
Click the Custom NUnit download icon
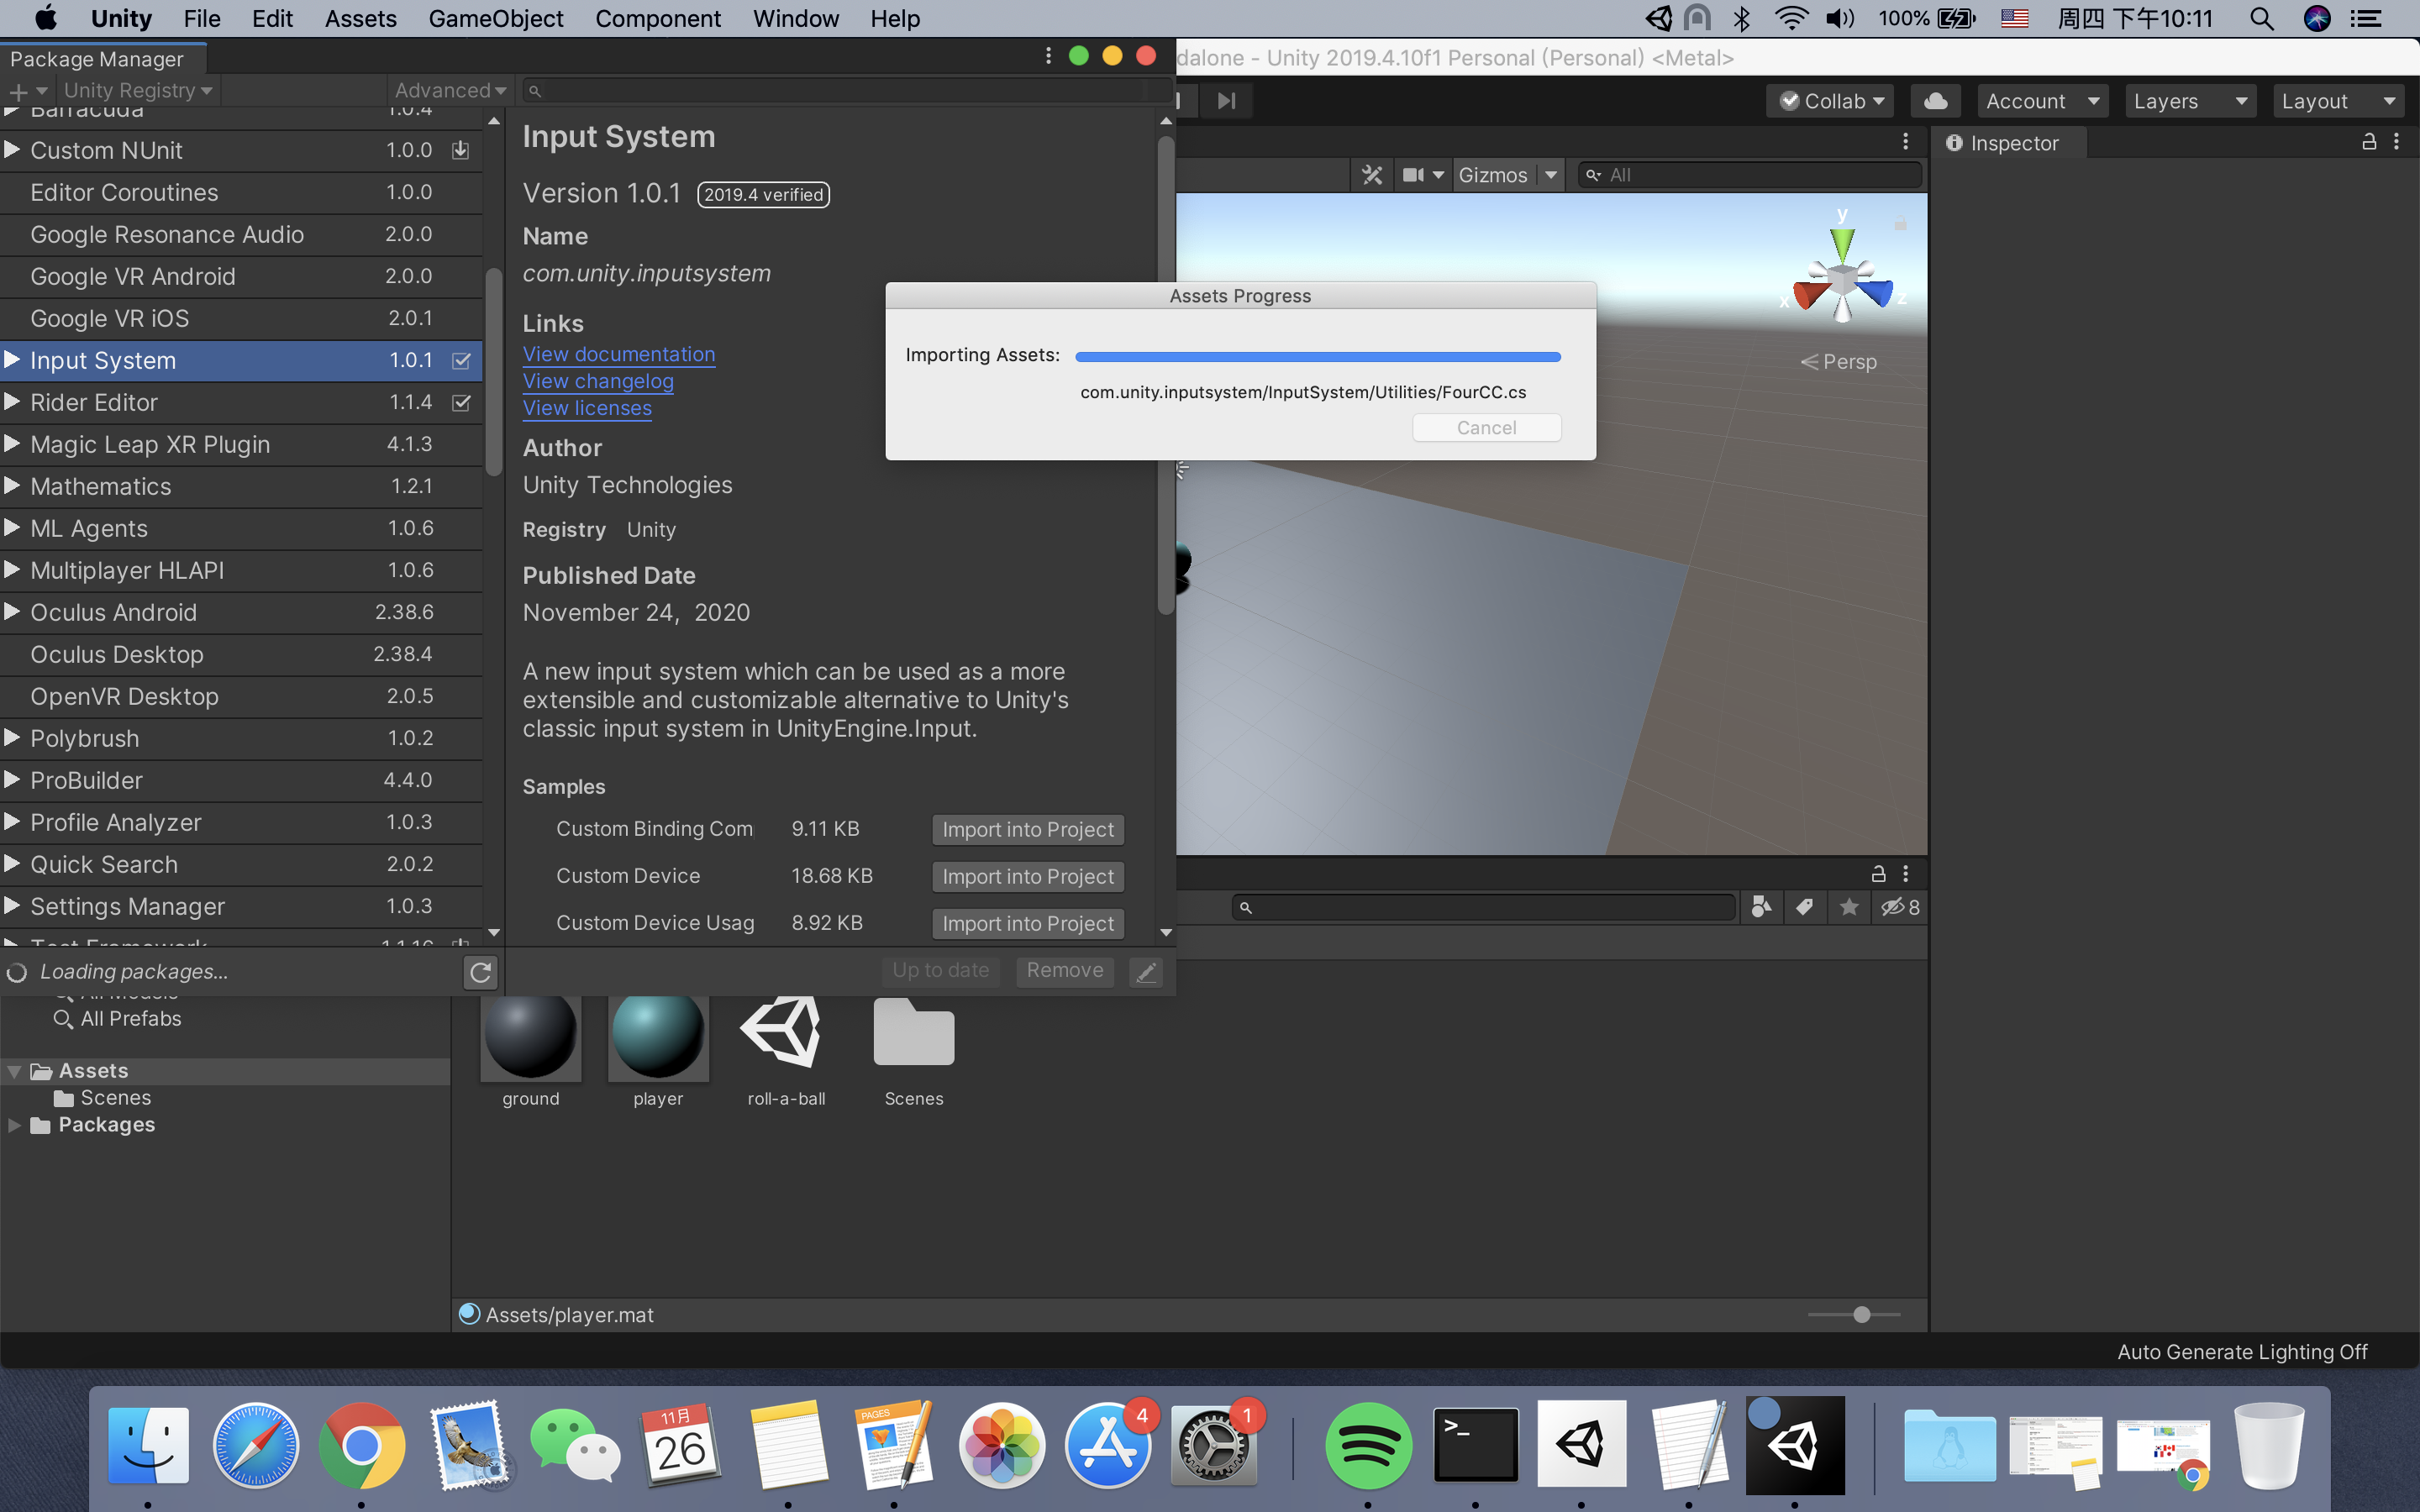[x=461, y=150]
